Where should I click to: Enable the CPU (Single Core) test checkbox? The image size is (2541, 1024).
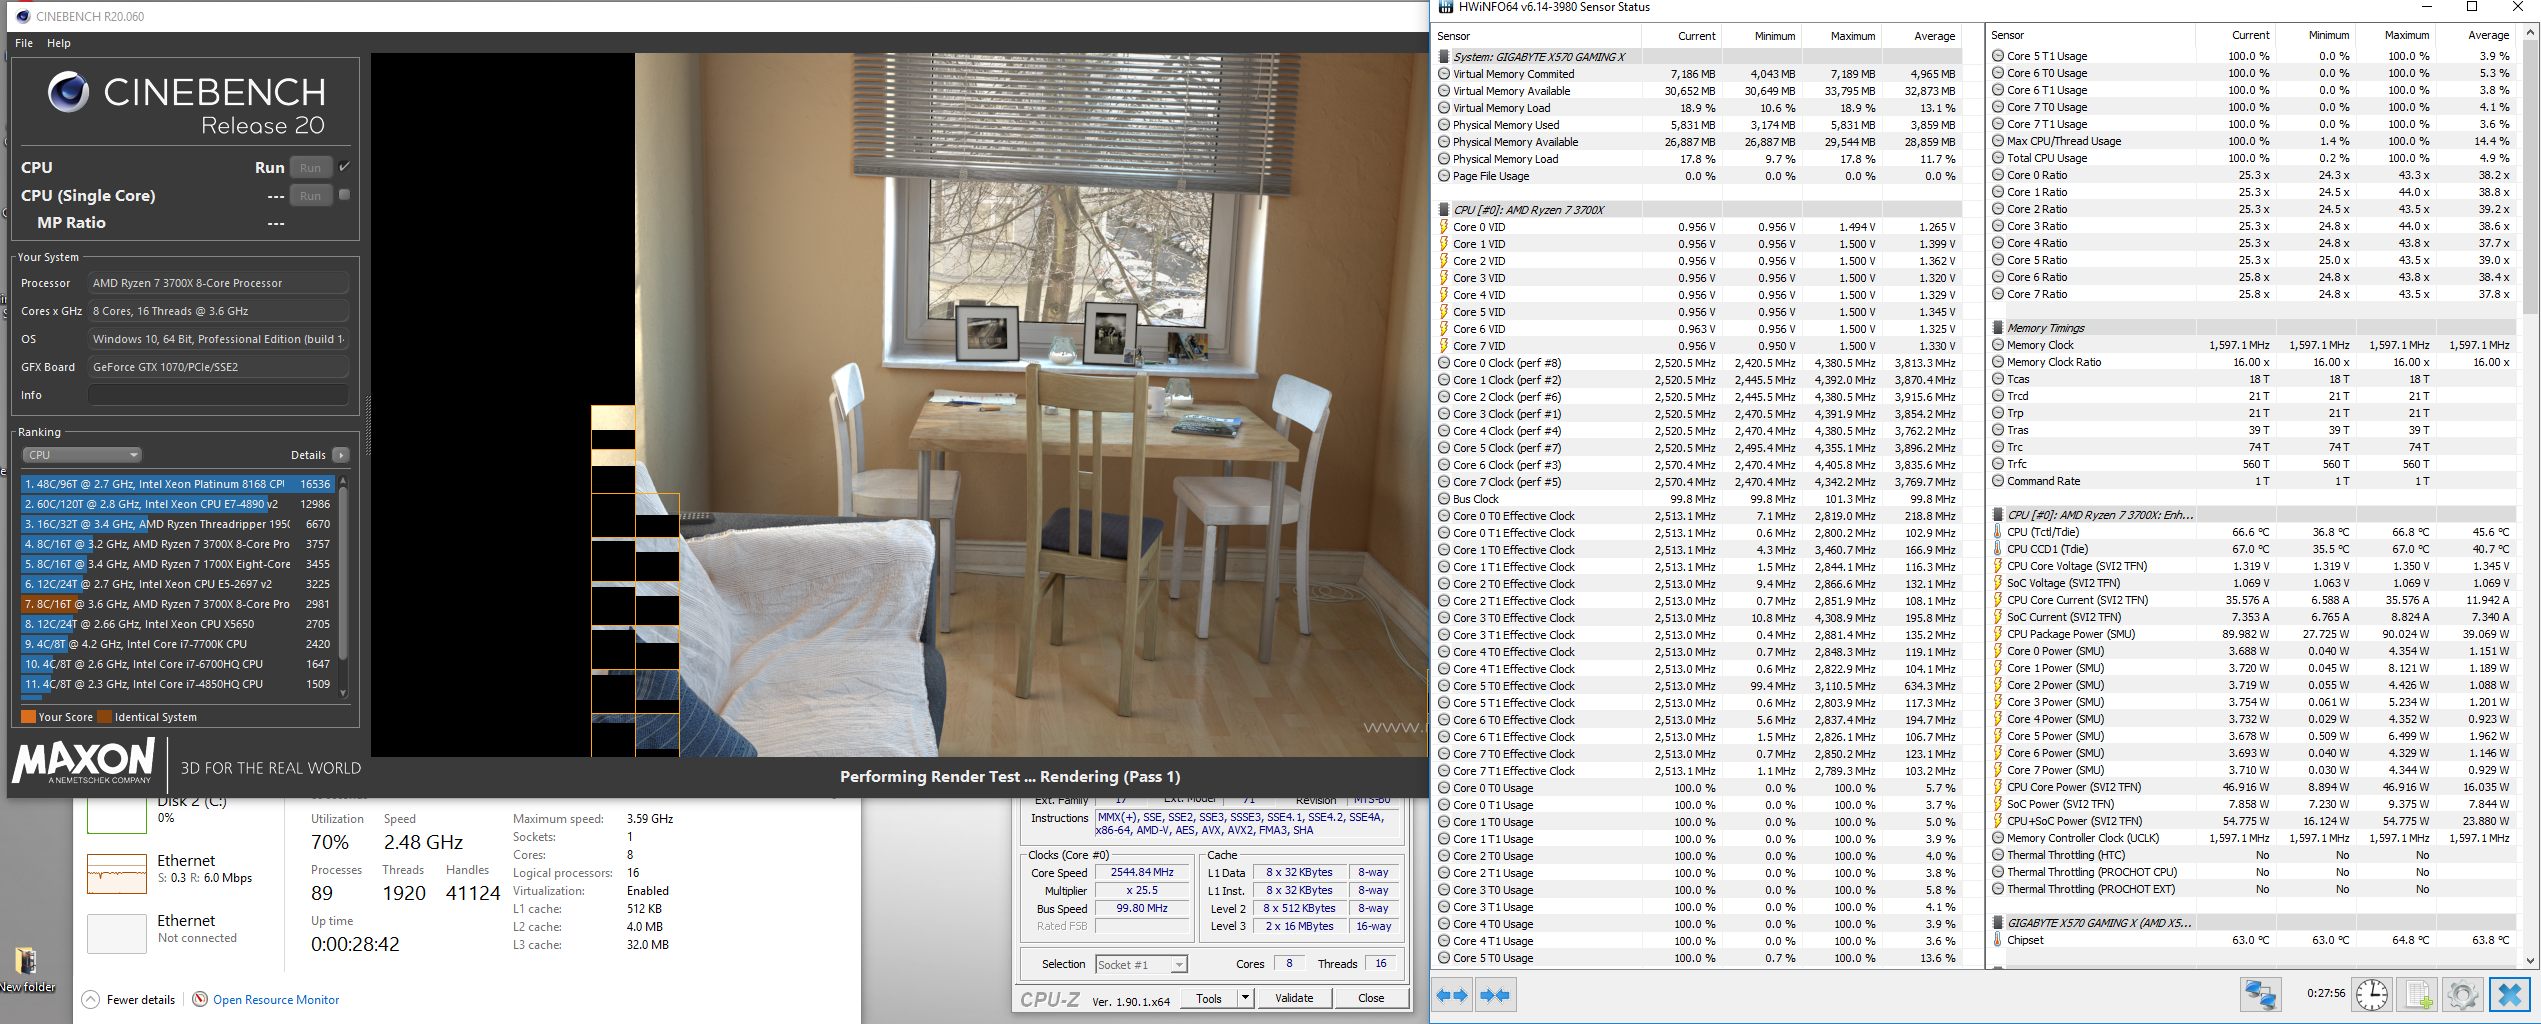(x=345, y=195)
